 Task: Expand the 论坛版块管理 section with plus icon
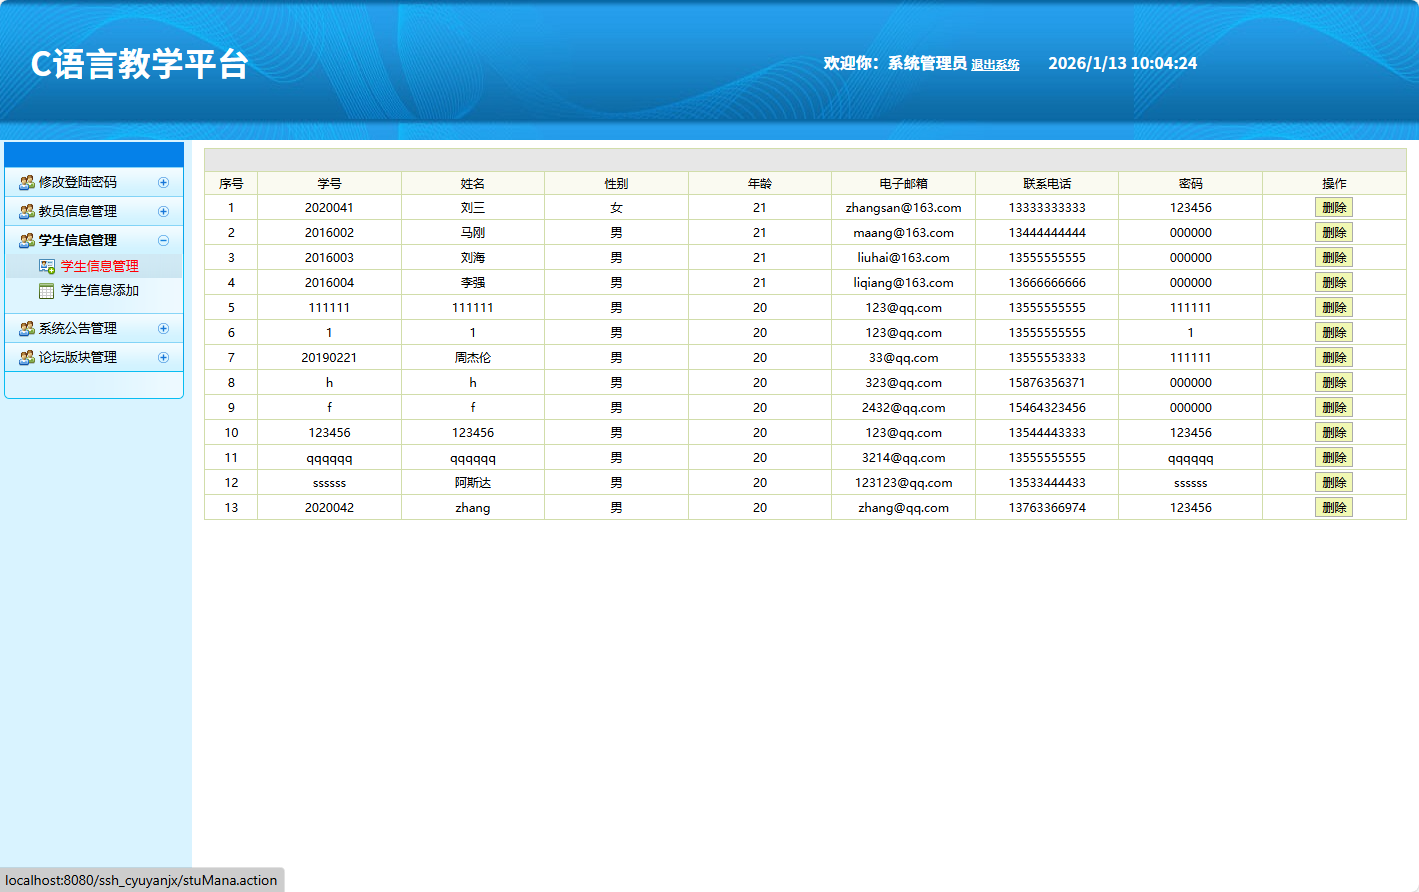tap(163, 358)
